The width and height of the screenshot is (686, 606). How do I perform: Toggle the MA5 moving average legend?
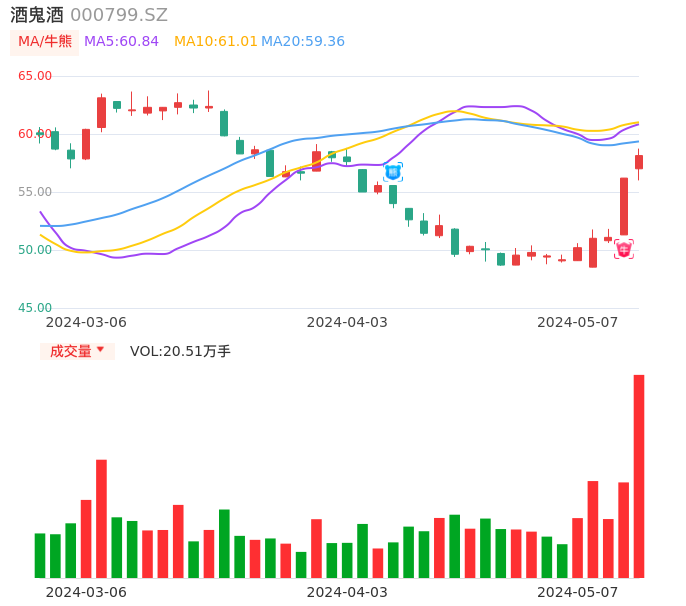(121, 41)
